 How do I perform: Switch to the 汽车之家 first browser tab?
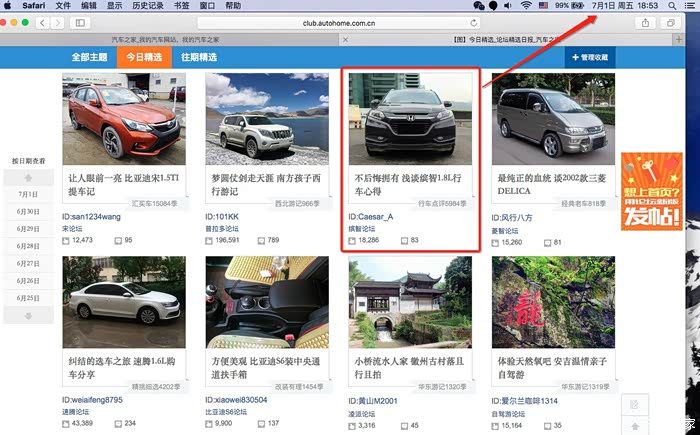(x=166, y=40)
